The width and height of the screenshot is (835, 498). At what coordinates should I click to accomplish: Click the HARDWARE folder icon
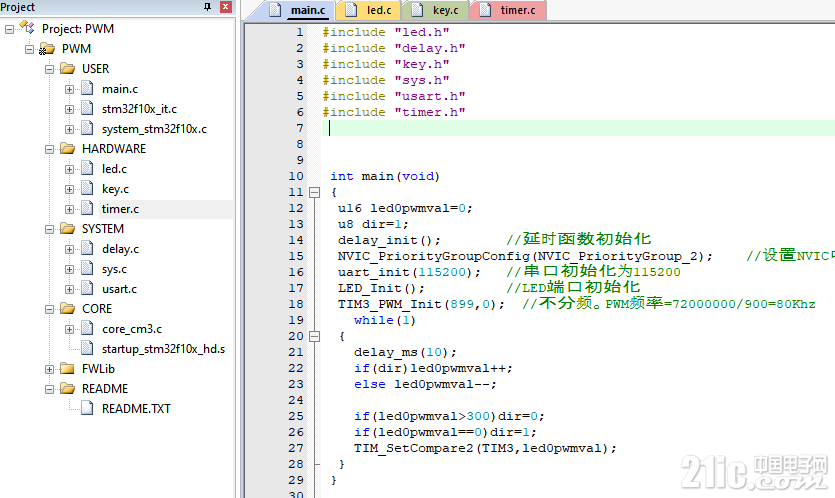[x=68, y=148]
